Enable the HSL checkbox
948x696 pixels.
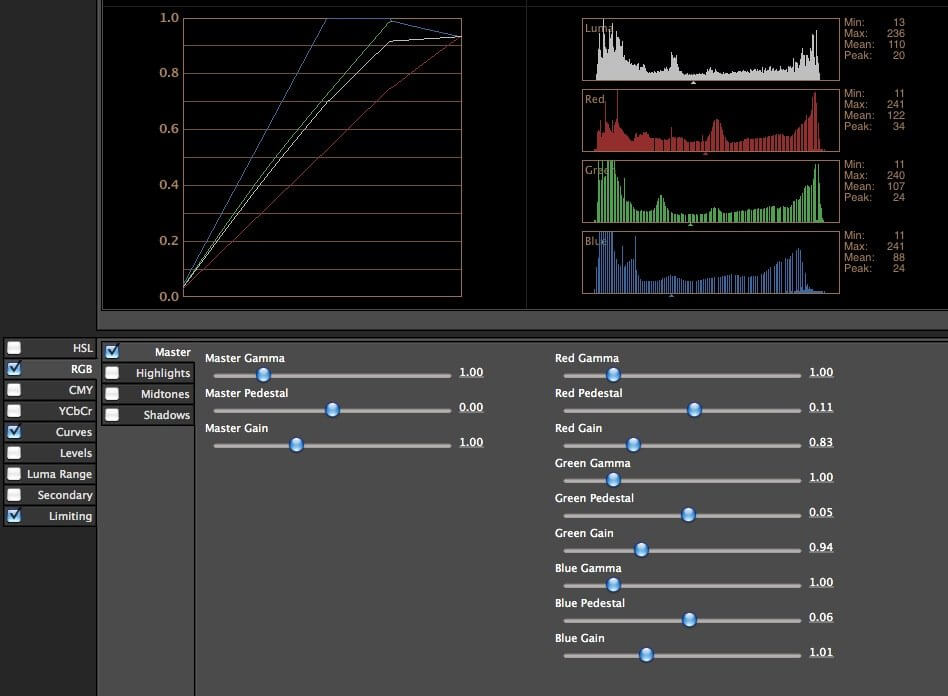point(14,348)
